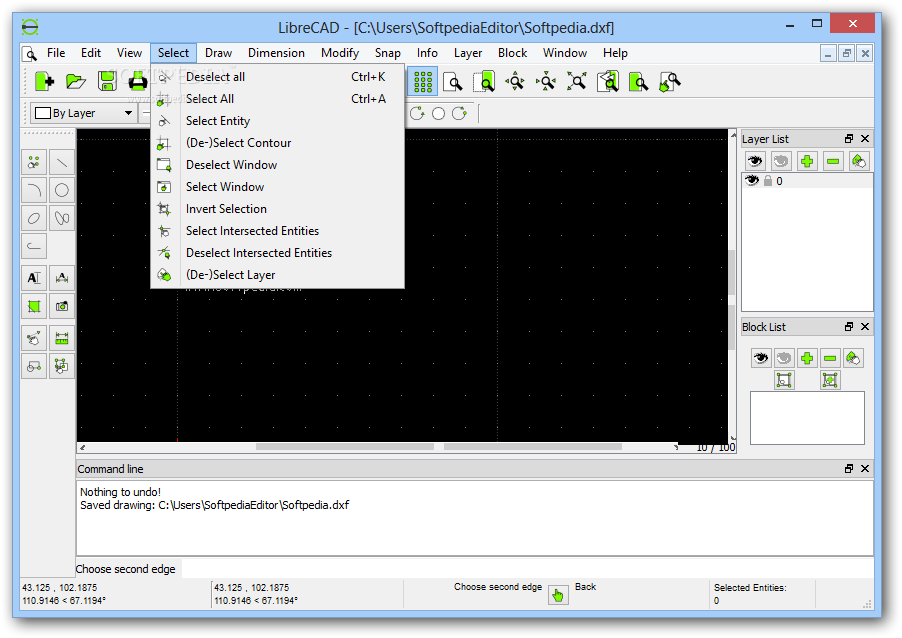Float the Block List panel
Viewport: 902px width, 638px height.
pos(849,326)
